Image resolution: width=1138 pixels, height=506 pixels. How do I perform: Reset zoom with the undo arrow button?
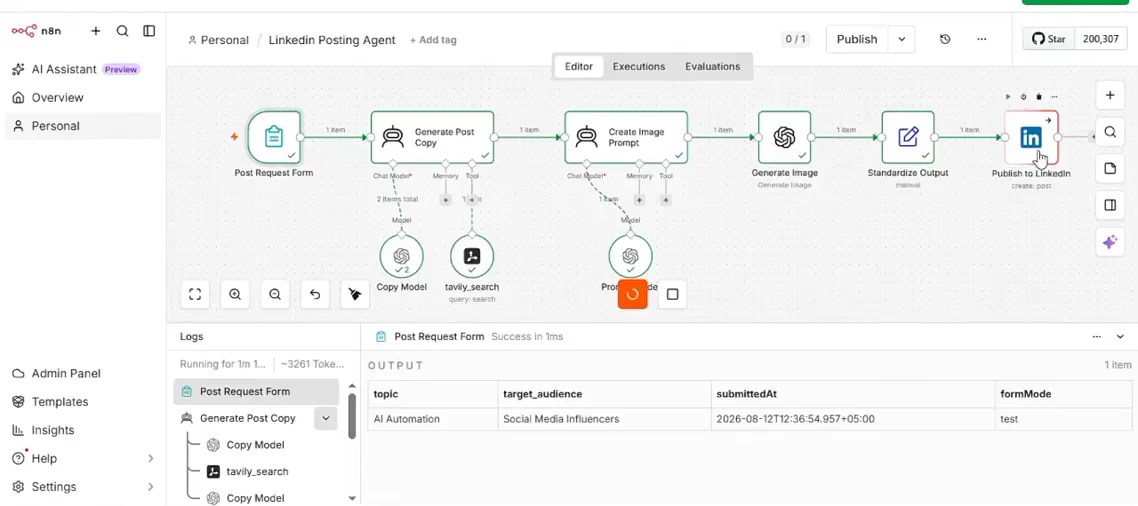pyautogui.click(x=315, y=294)
